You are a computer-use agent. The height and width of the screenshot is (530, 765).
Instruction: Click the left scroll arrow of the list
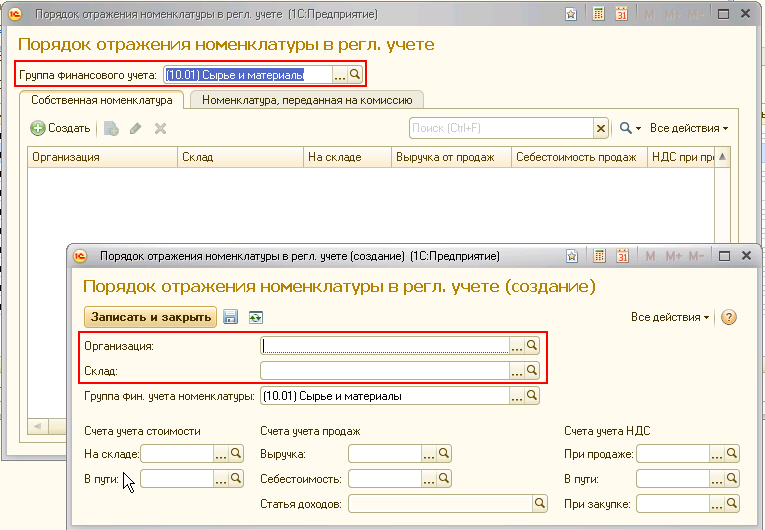click(37, 427)
